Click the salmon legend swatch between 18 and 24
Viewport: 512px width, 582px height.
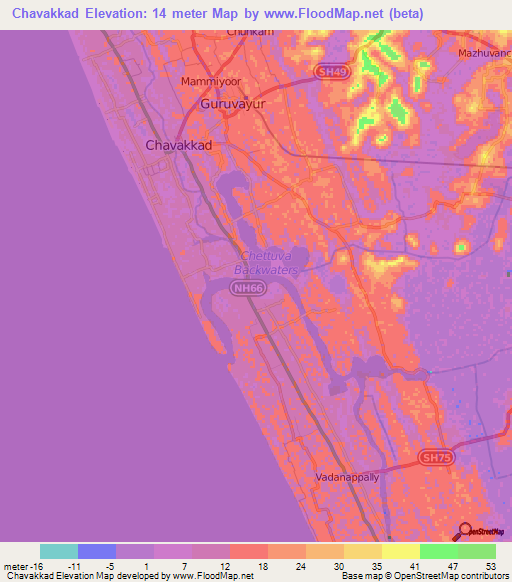[287, 552]
